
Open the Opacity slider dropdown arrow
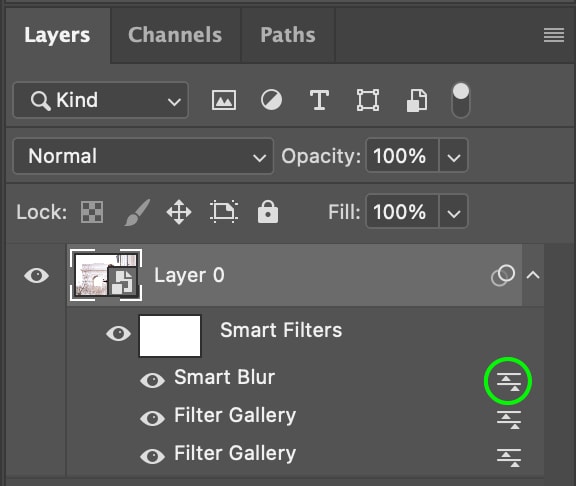454,156
